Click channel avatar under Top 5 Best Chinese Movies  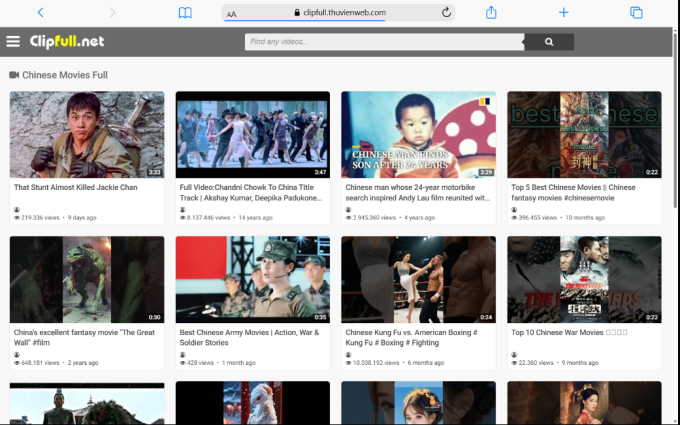pyautogui.click(x=514, y=210)
